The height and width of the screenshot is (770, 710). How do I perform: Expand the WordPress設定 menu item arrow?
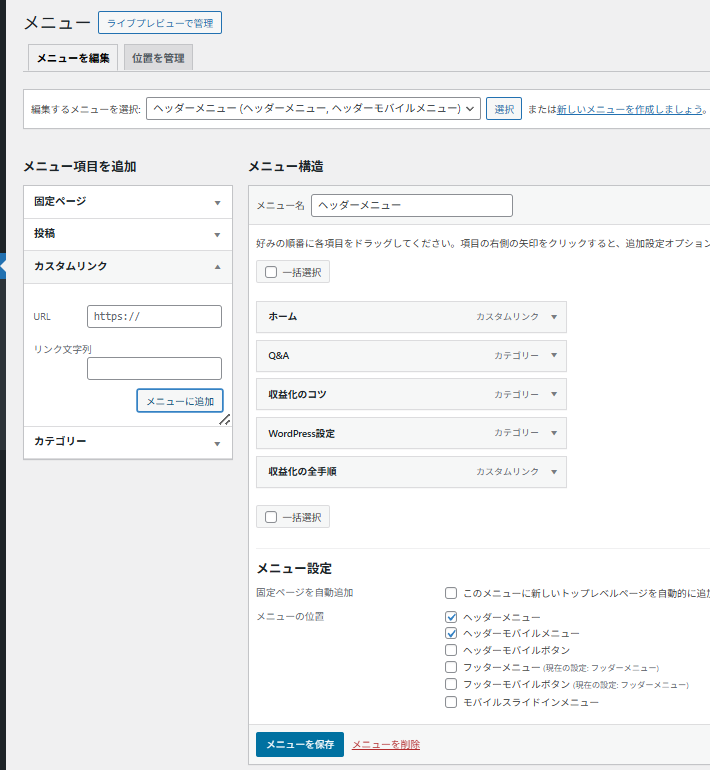click(553, 434)
